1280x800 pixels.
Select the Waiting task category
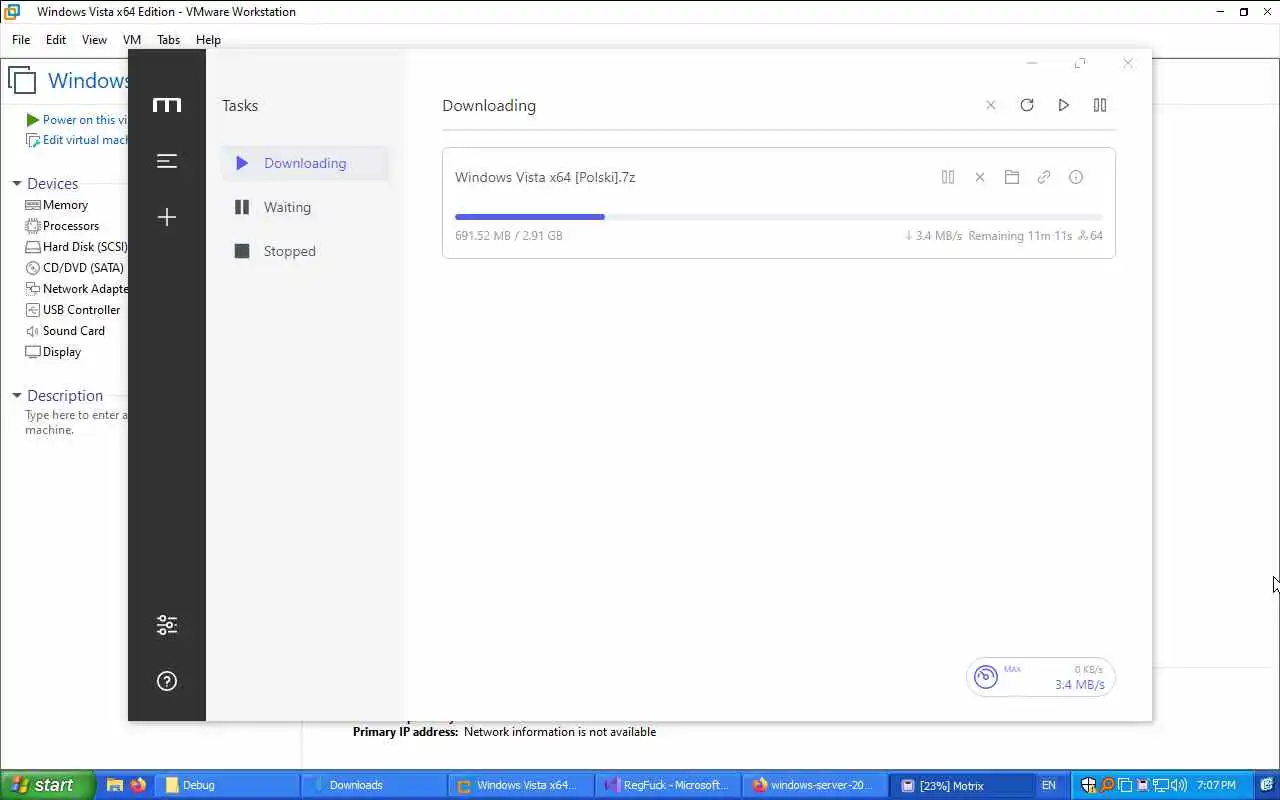click(305, 207)
